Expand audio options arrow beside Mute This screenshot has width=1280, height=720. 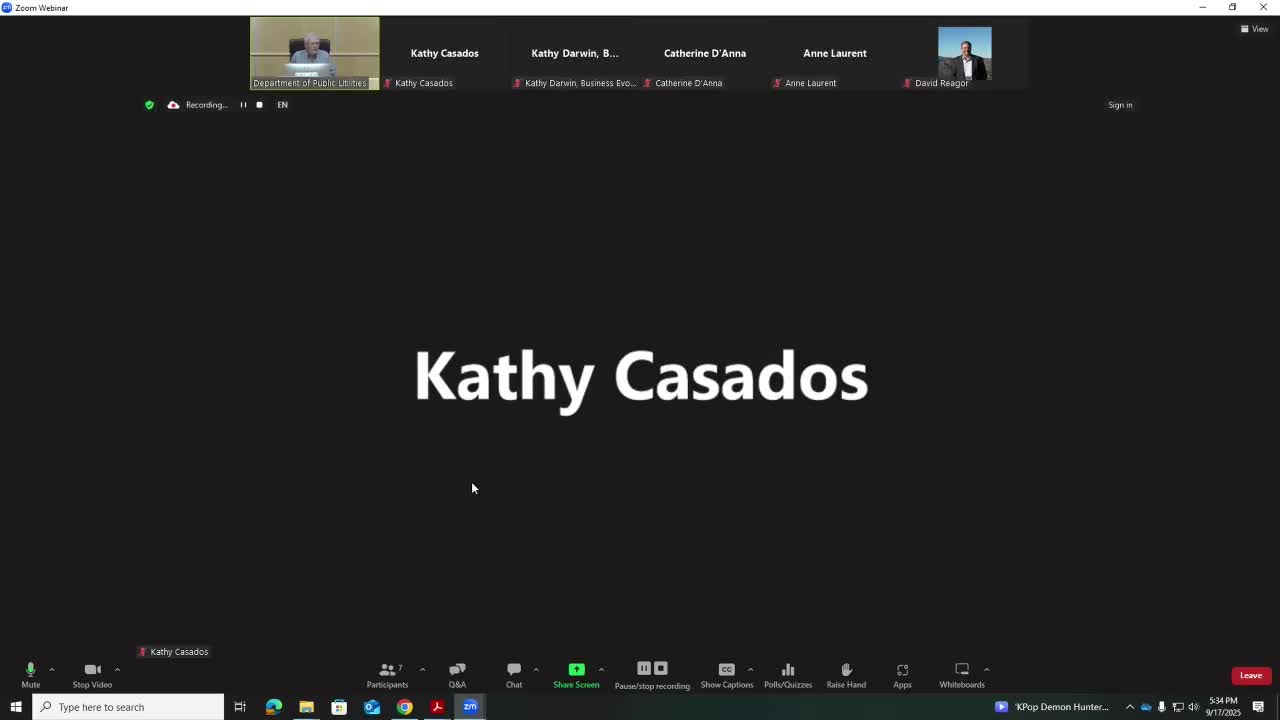point(52,669)
